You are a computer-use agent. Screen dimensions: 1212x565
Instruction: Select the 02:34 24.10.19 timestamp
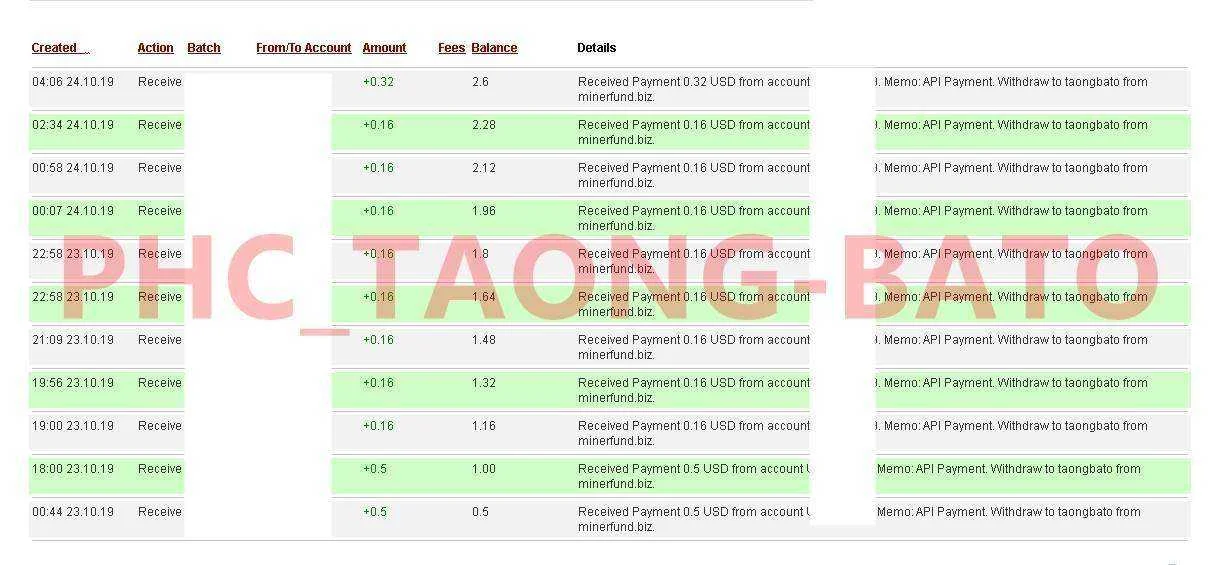coord(73,125)
